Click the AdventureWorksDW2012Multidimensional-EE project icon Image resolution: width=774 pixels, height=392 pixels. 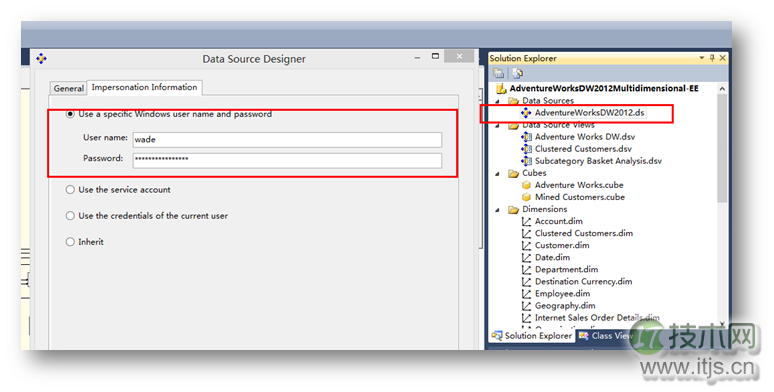click(502, 88)
